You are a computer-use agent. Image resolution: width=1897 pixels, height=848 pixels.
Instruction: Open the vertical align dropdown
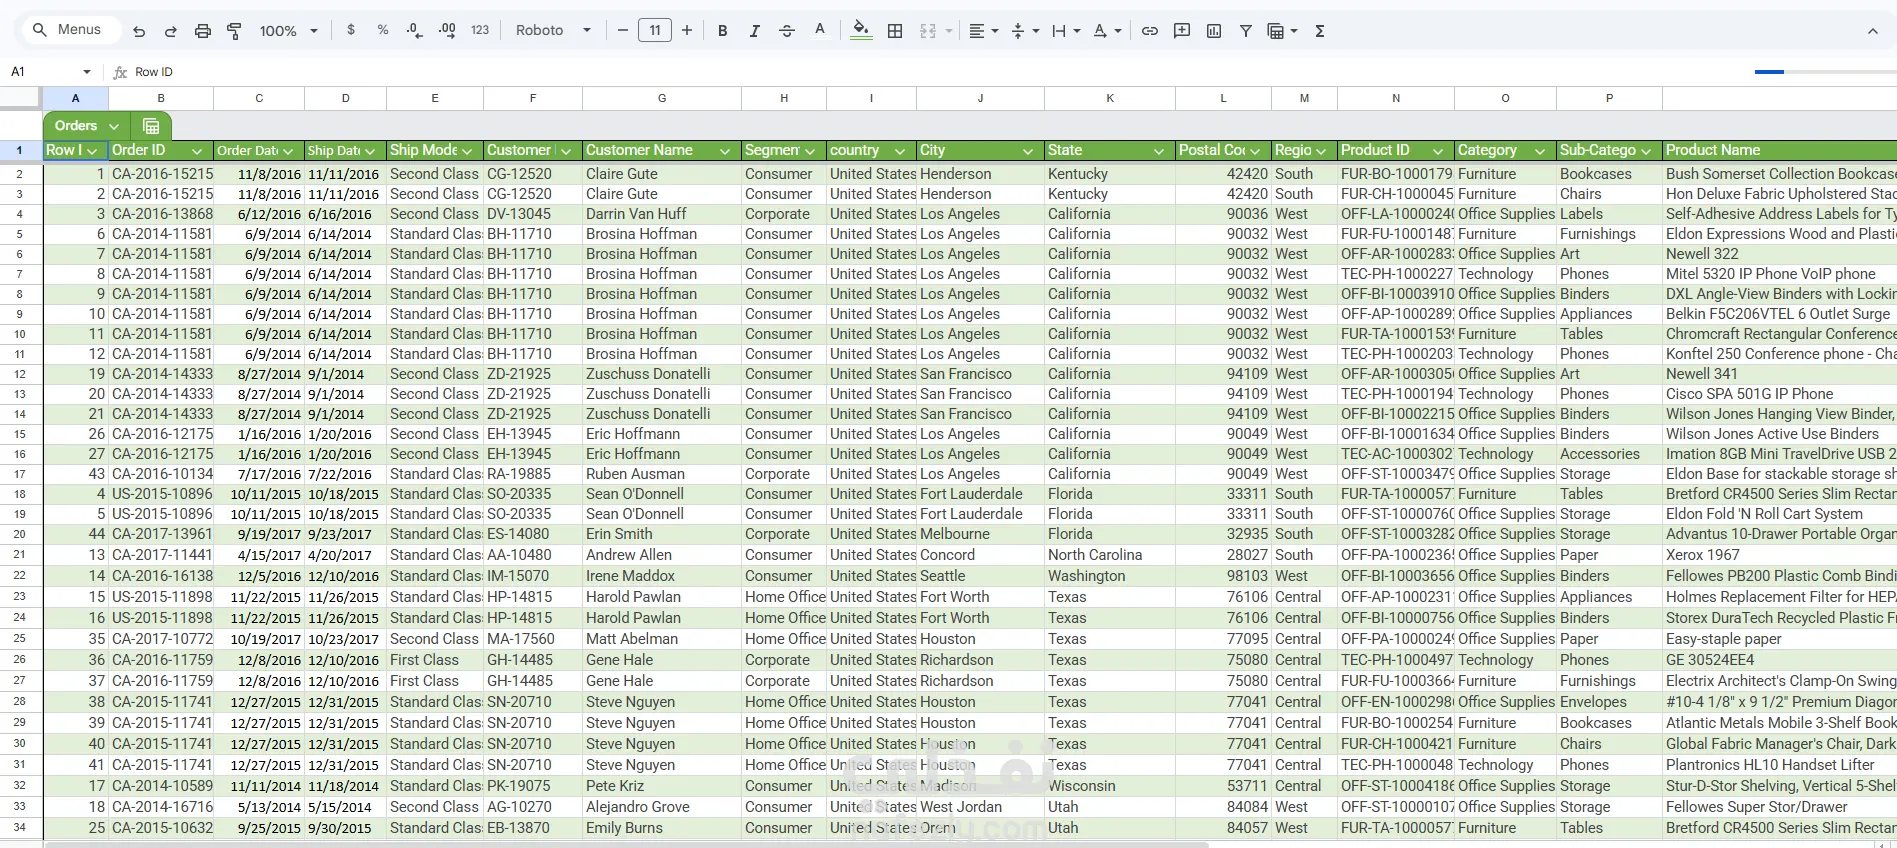point(1025,30)
